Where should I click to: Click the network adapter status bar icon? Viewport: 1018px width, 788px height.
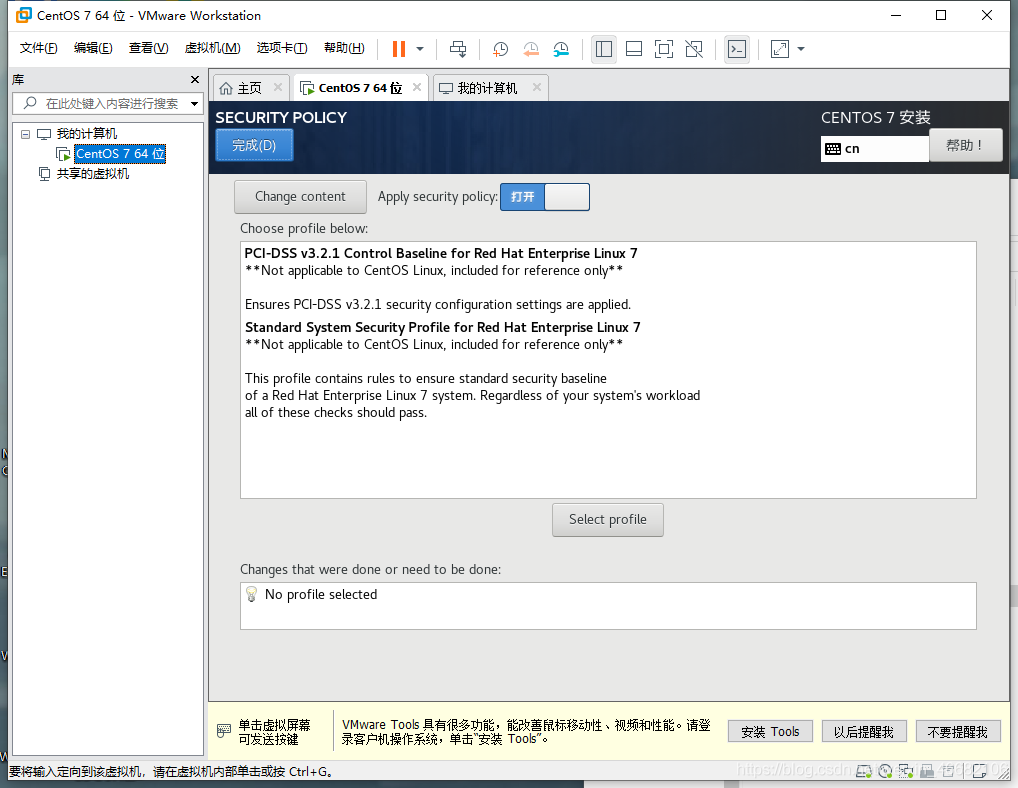906,770
